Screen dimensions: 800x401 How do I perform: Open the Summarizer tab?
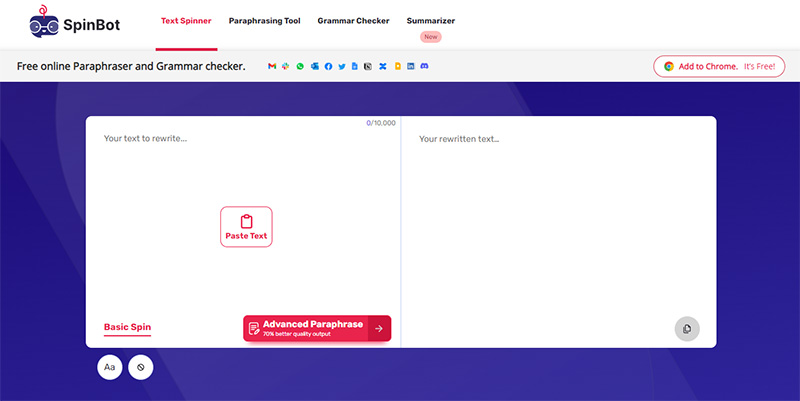(431, 21)
